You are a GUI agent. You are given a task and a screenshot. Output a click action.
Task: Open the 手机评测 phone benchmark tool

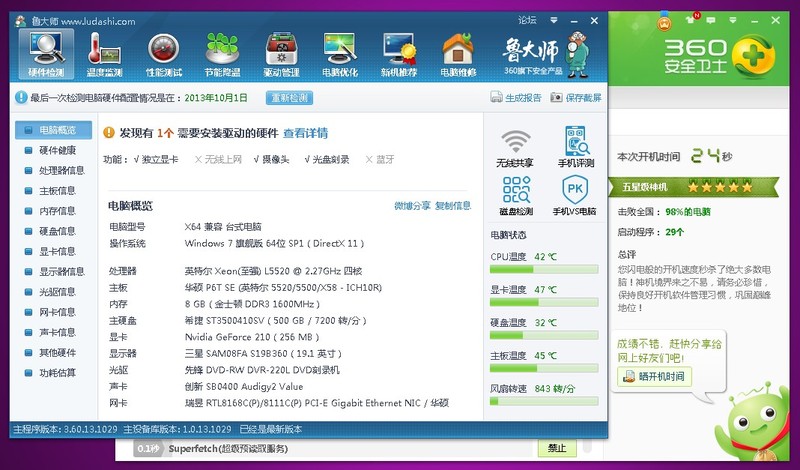point(576,147)
